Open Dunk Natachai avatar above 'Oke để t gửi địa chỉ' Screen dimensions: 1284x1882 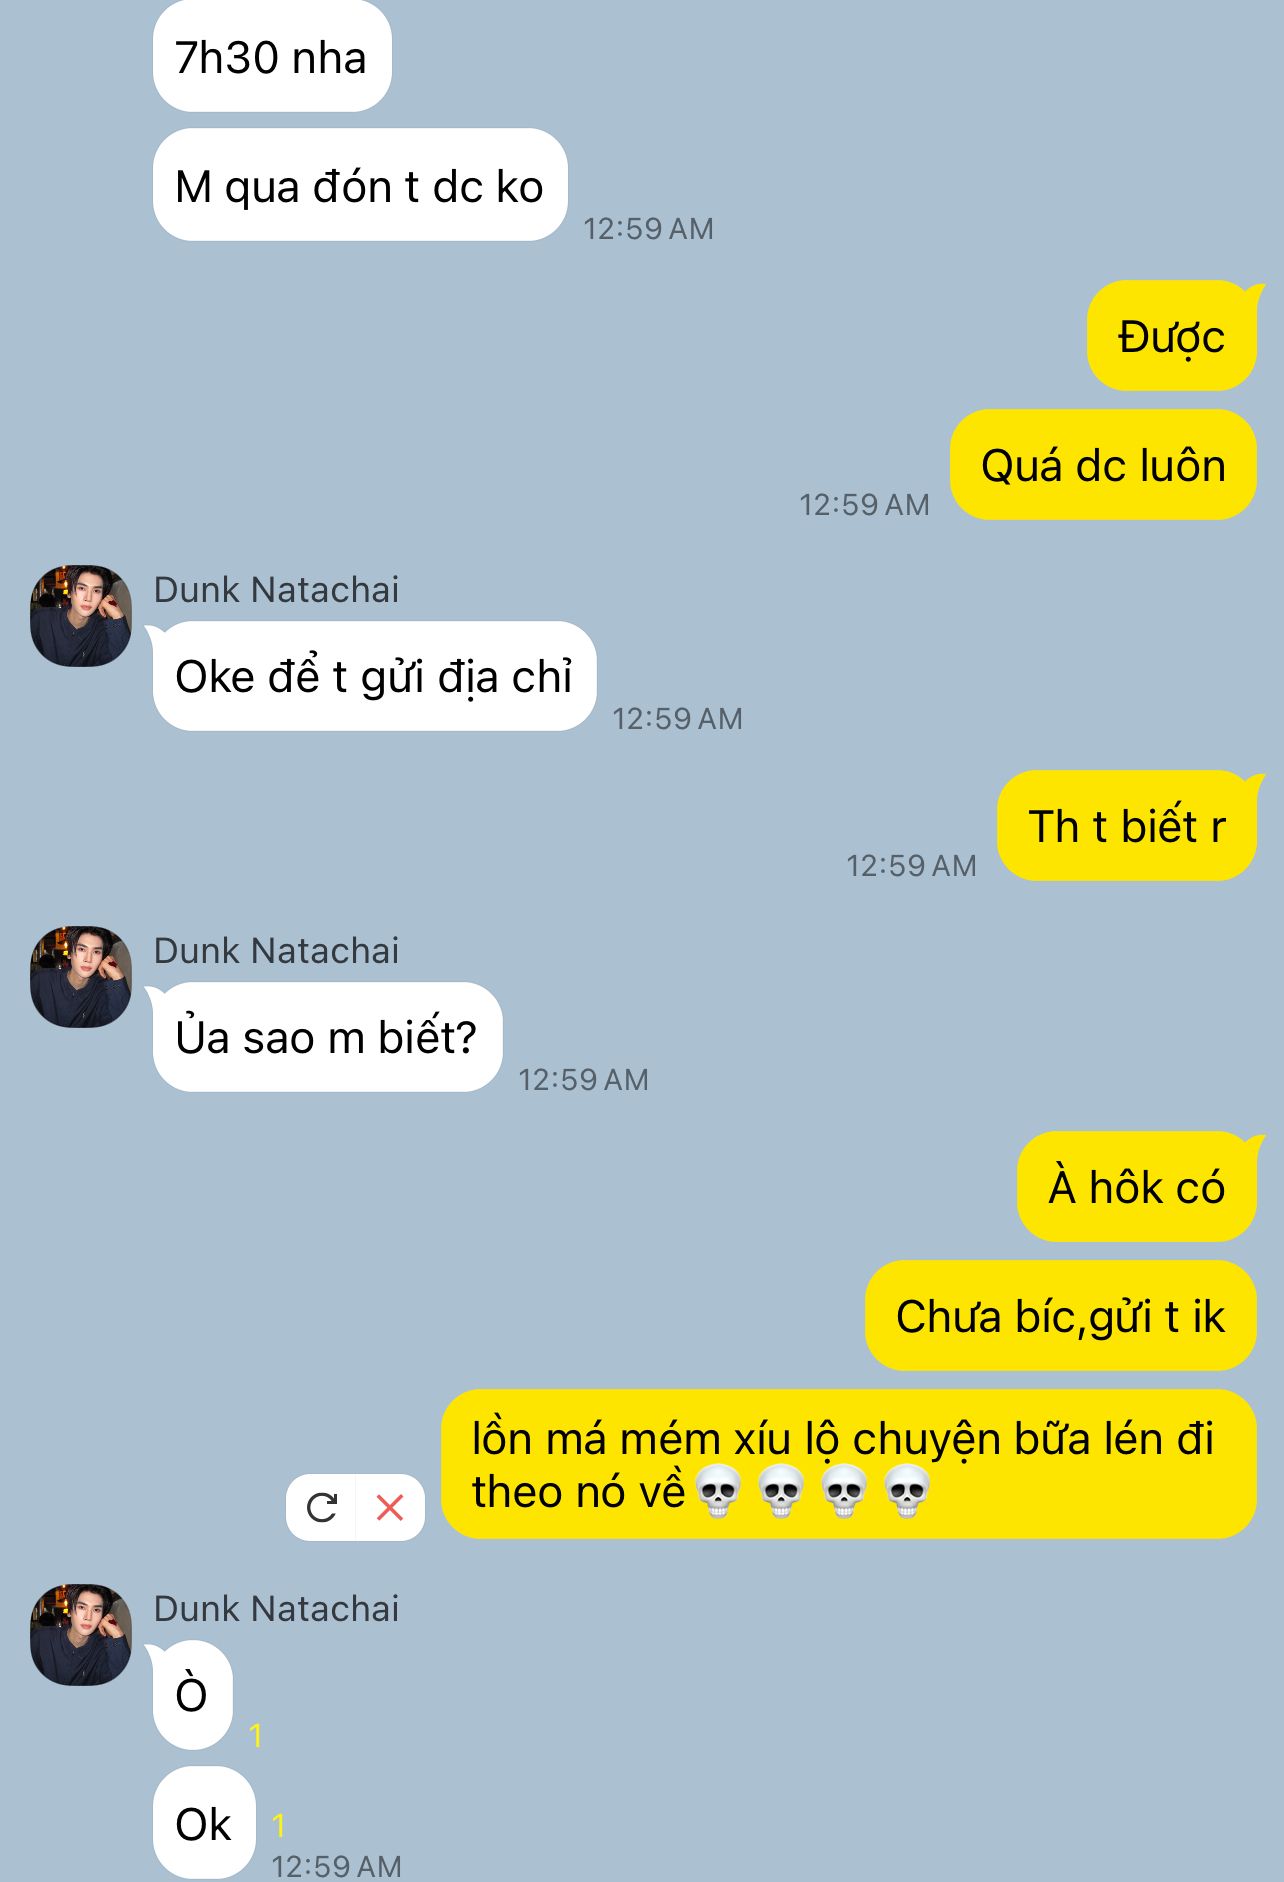click(81, 616)
